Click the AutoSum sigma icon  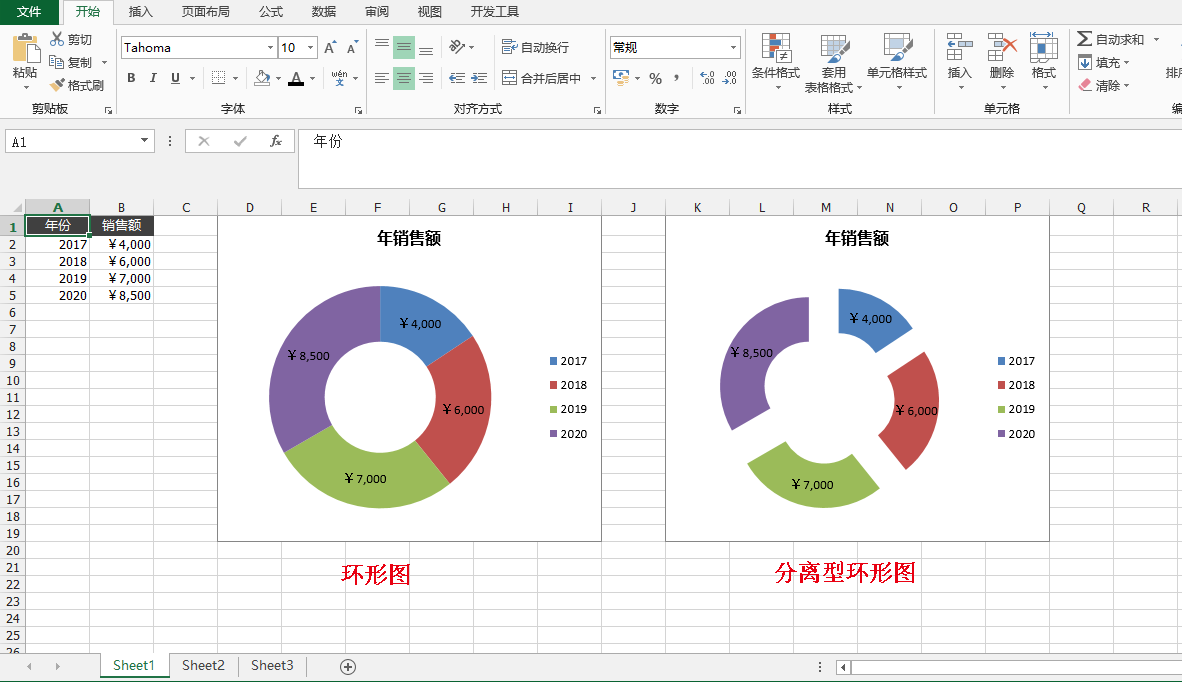[1084, 38]
